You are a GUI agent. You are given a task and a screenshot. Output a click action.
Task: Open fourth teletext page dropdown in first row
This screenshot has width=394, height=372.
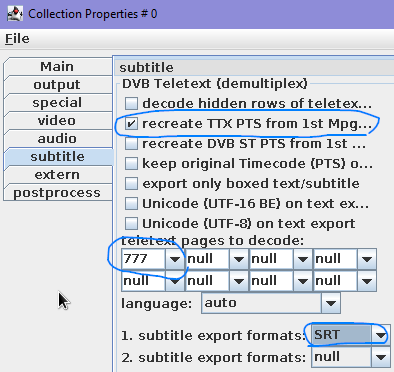pyautogui.click(x=367, y=259)
